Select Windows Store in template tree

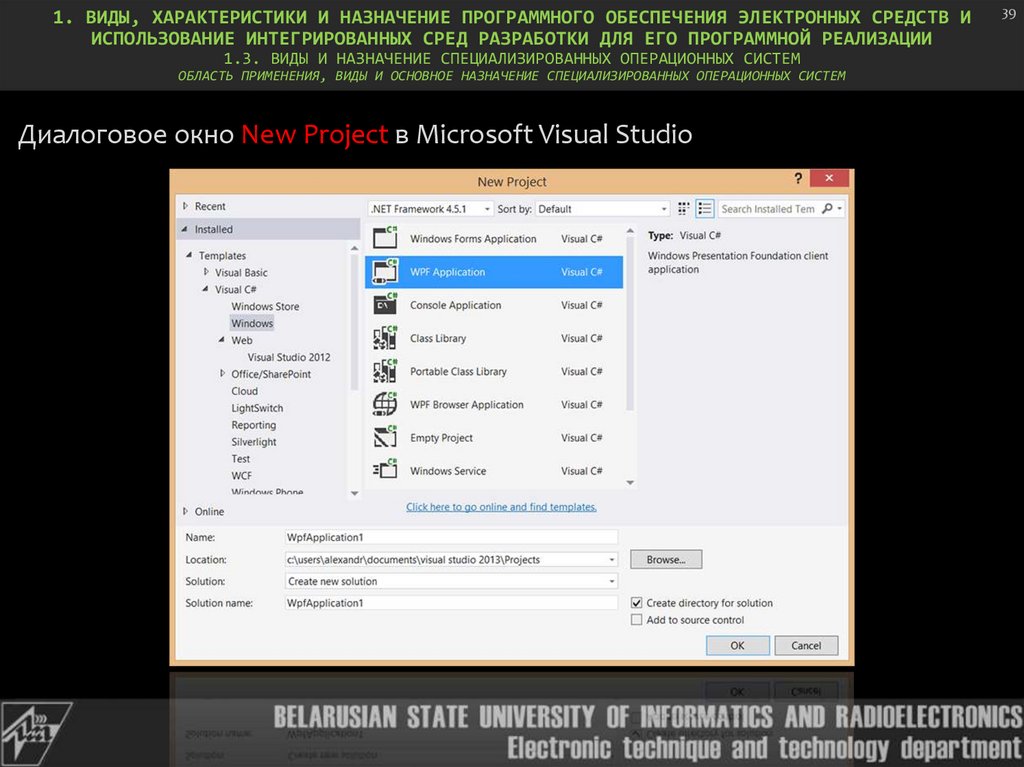point(265,306)
